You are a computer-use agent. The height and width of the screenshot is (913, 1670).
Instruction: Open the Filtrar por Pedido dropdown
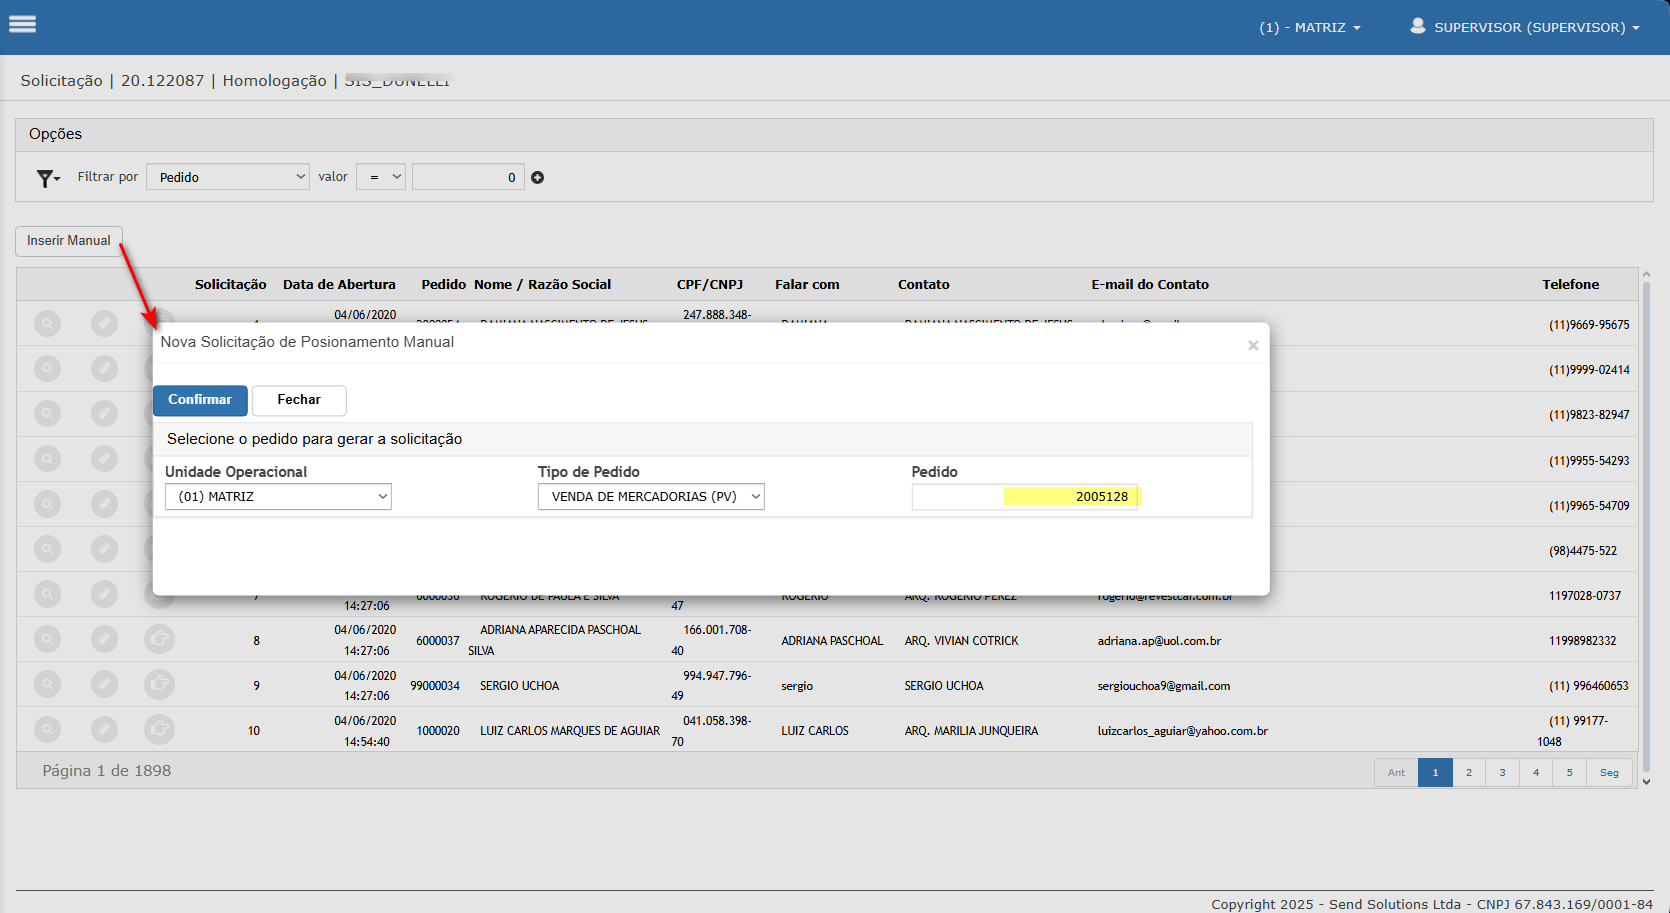pyautogui.click(x=228, y=177)
